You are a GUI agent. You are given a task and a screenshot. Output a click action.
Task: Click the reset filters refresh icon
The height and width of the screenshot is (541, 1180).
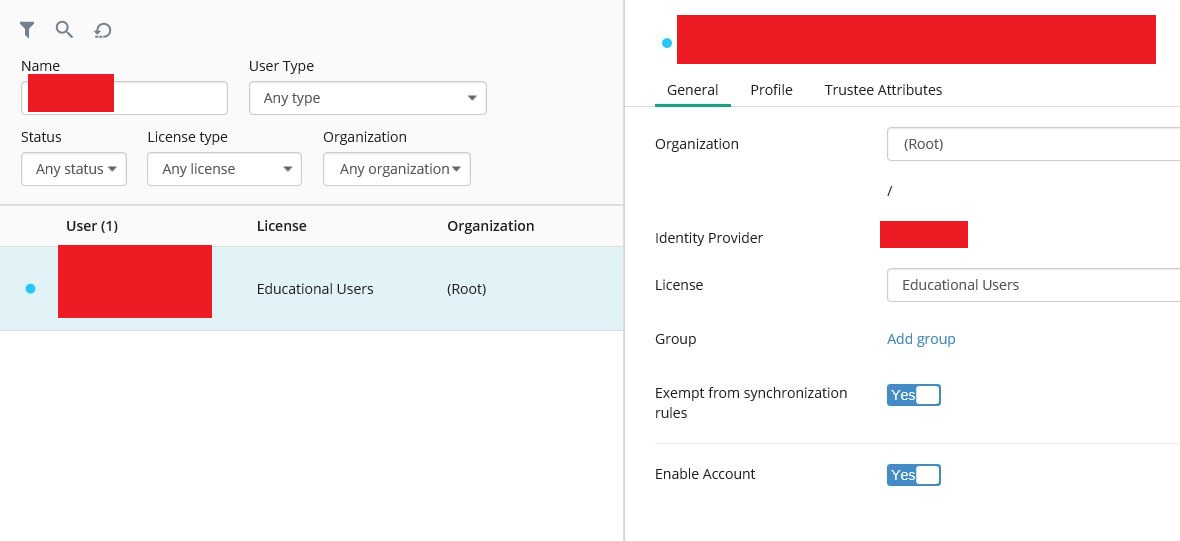[x=102, y=31]
